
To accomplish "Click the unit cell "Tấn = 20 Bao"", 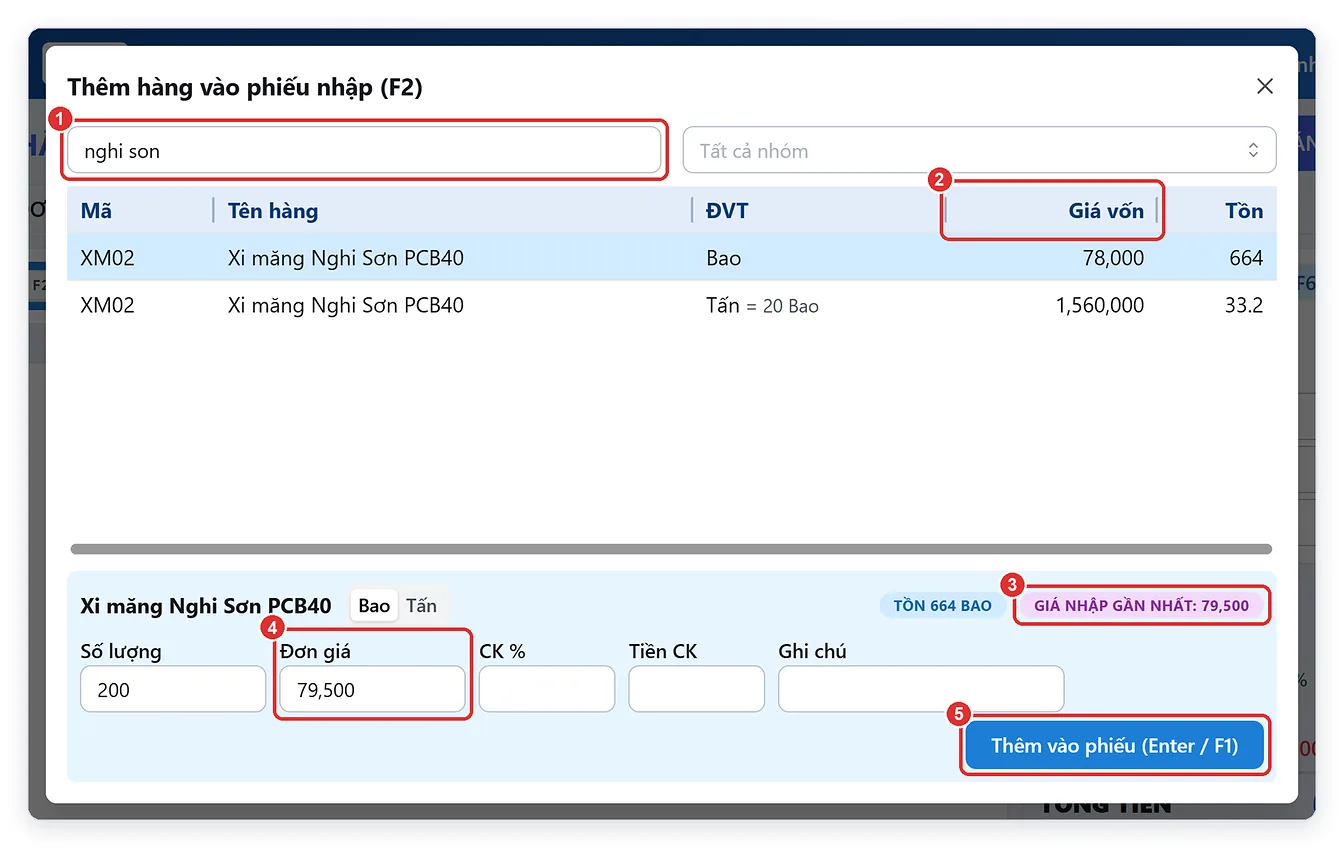I will pyautogui.click(x=762, y=305).
